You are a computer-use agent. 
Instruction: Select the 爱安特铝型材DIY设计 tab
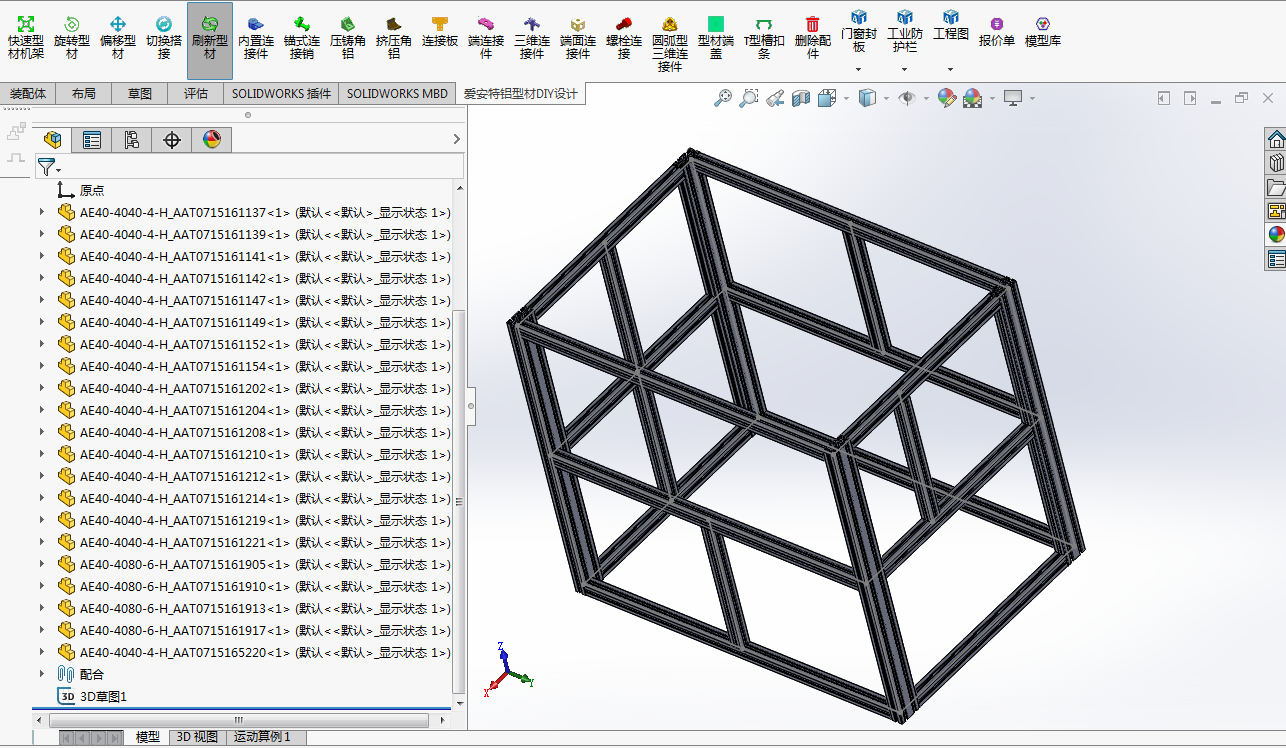[x=521, y=94]
